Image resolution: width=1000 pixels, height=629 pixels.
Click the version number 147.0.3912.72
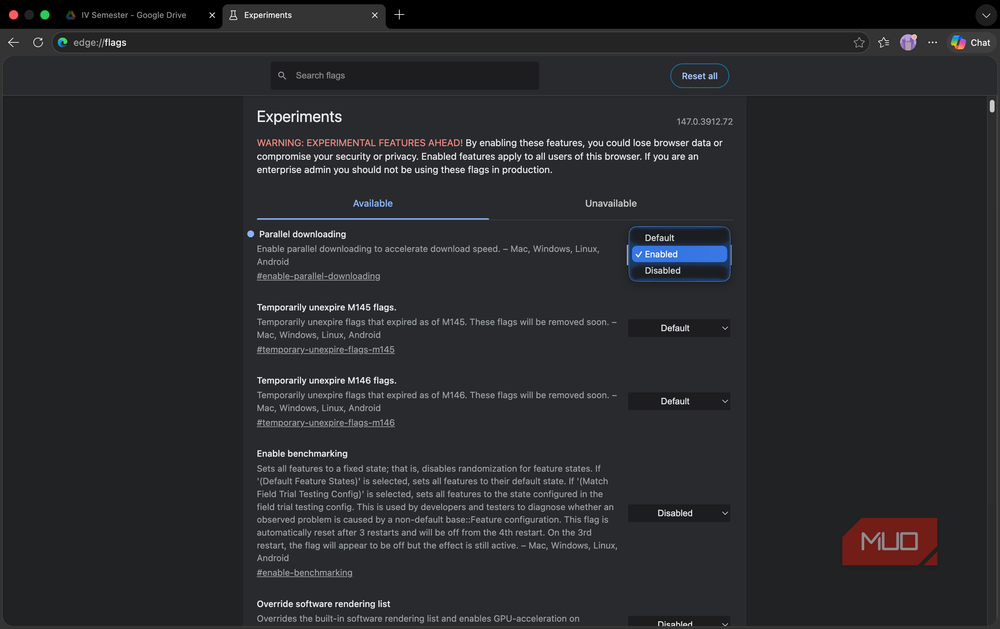click(x=704, y=121)
